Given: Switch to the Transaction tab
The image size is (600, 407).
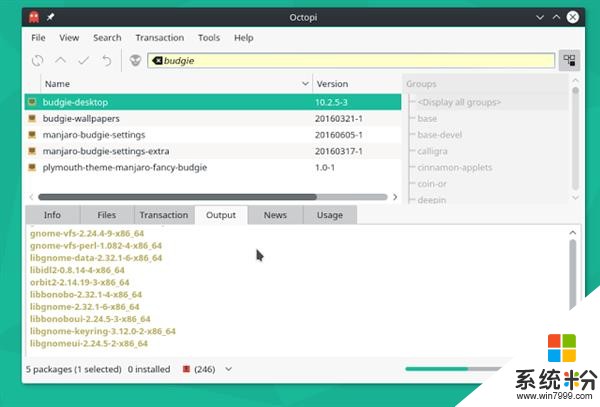Looking at the screenshot, I should 164,215.
